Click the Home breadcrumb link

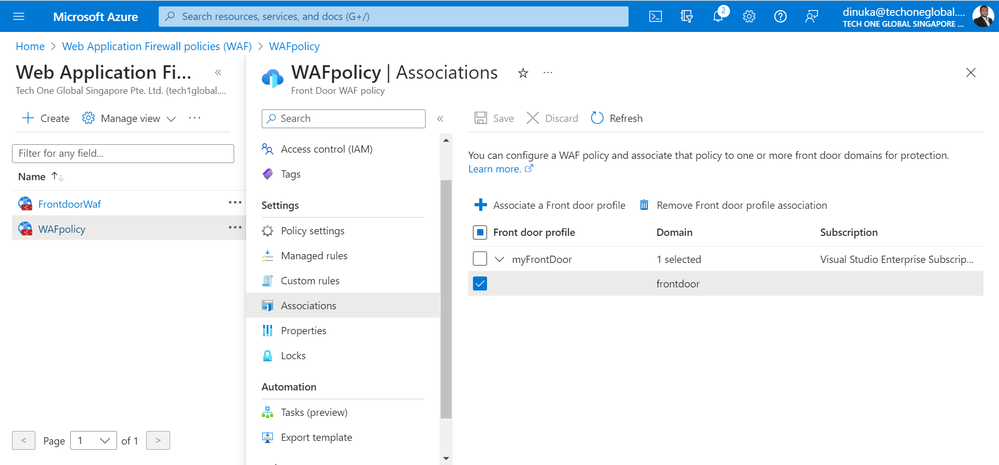click(x=31, y=46)
